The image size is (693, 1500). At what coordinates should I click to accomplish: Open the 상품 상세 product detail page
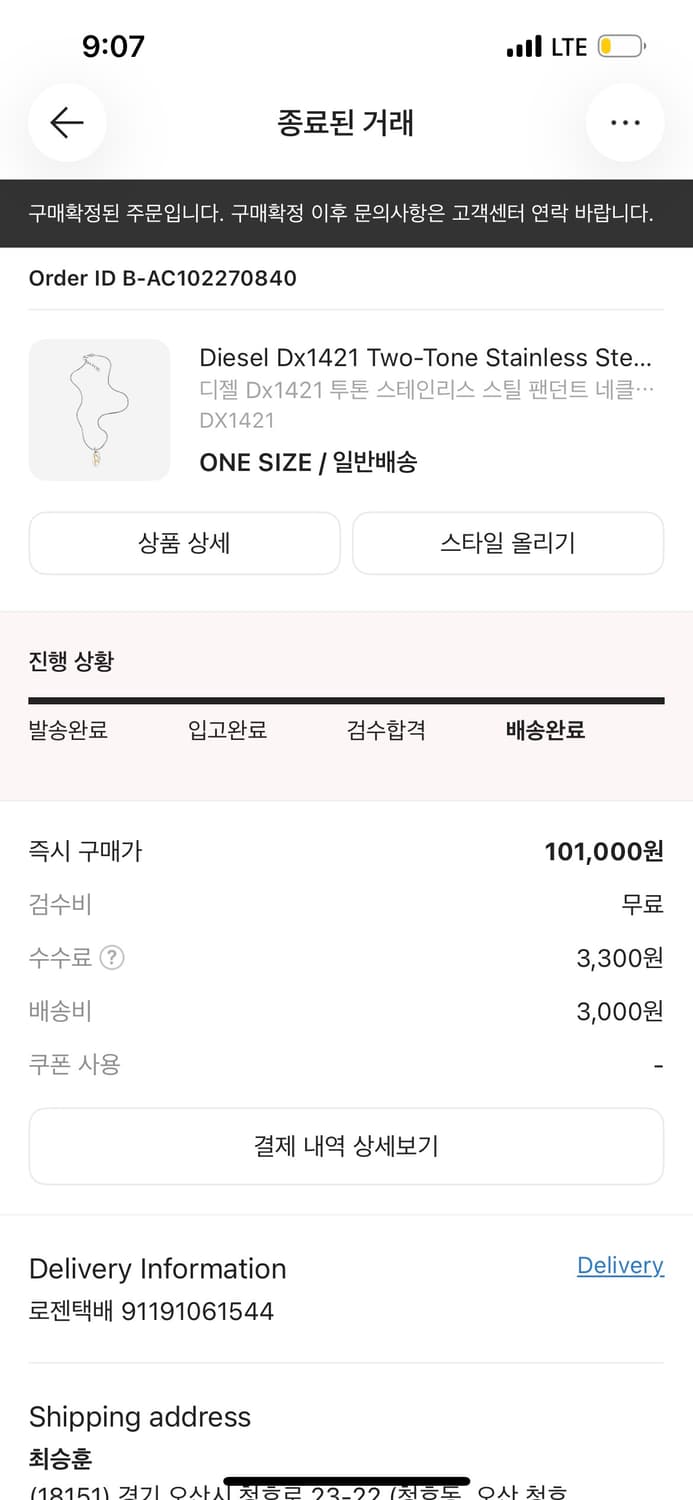(184, 543)
